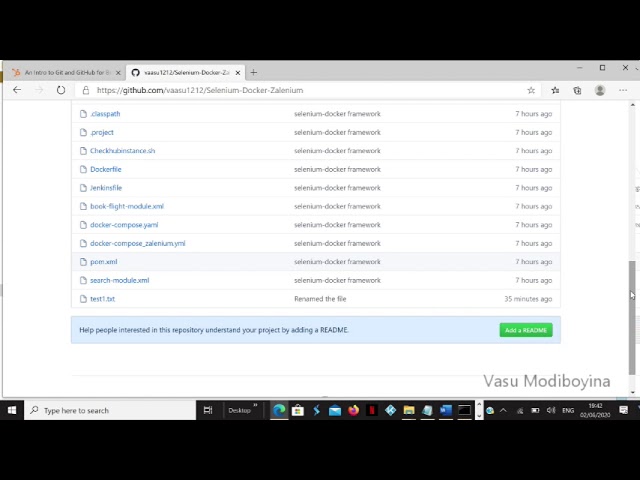Screen dimensions: 640x480
Task: Click scrollbar down arrow of the page
Action: point(633,392)
